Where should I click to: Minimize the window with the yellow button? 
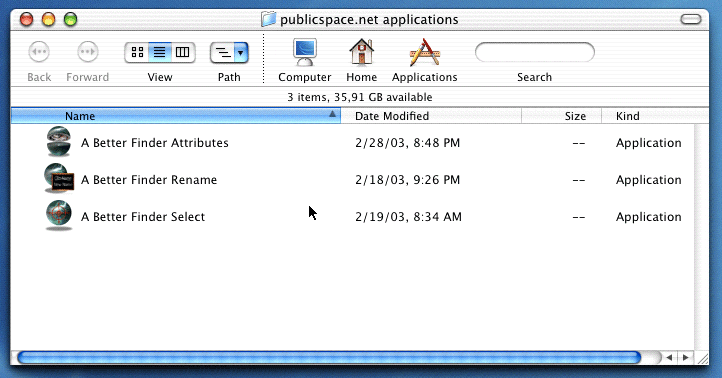(48, 19)
